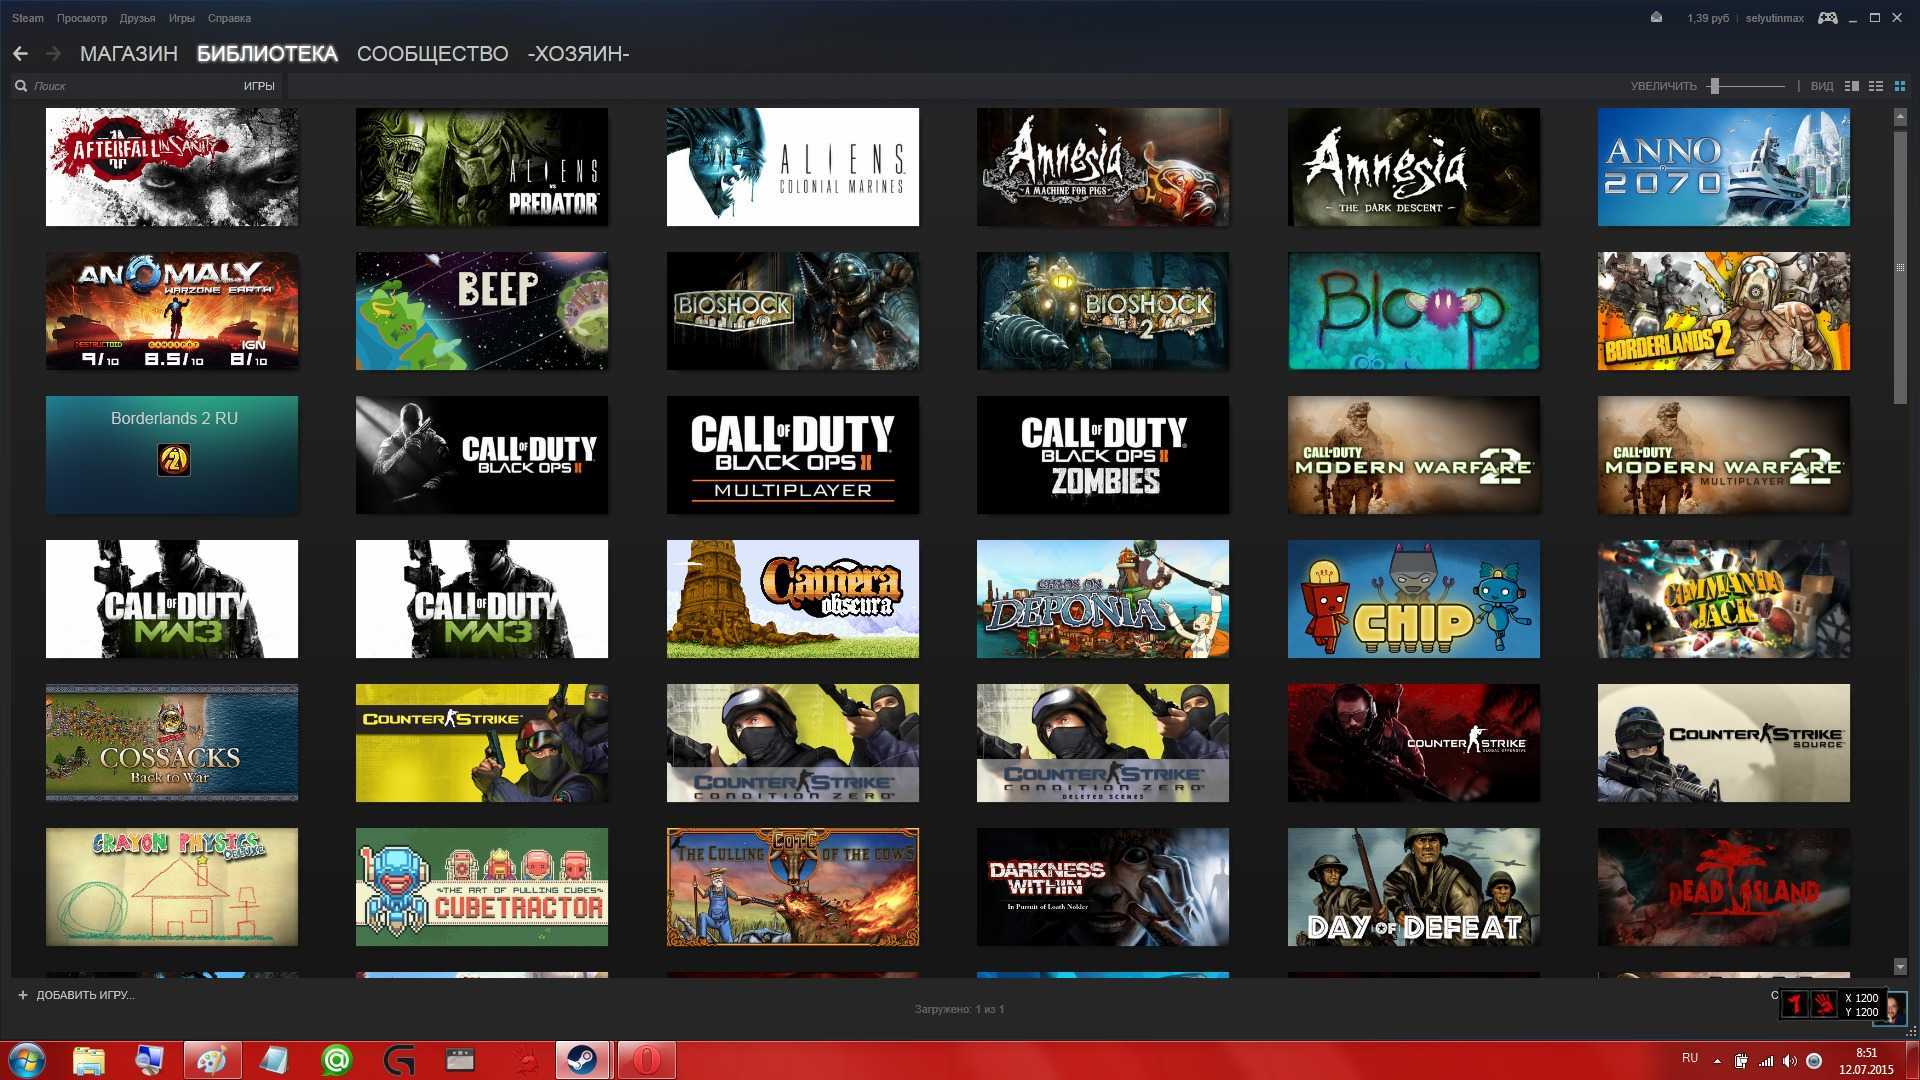Click the 1,39 руб wallet balance

tap(1707, 18)
